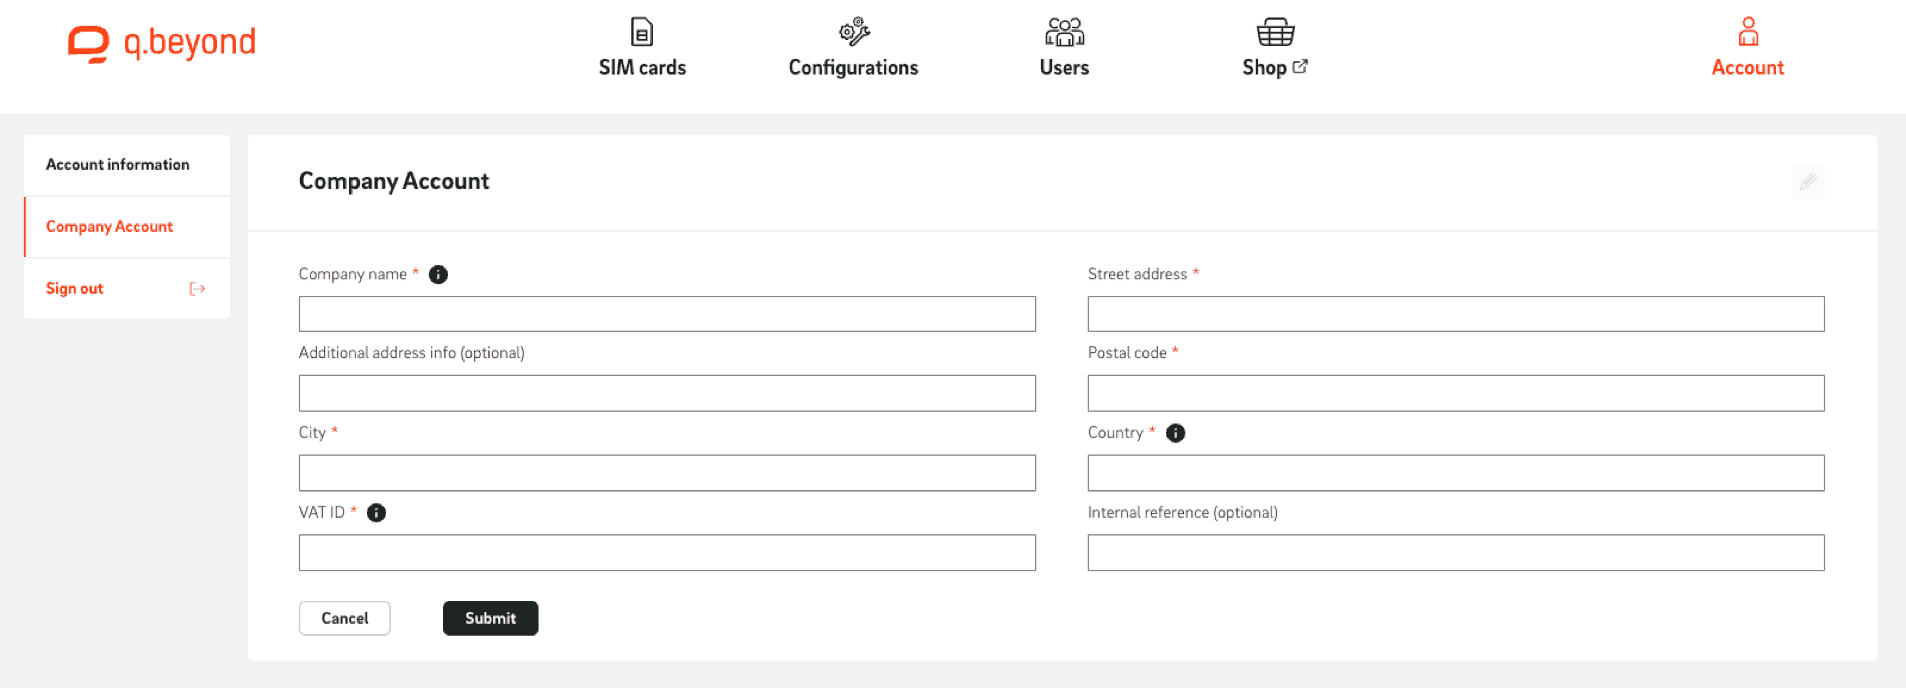Screen dimensions: 1906x688
Task: Show VAT ID info tooltip
Action: [x=376, y=513]
